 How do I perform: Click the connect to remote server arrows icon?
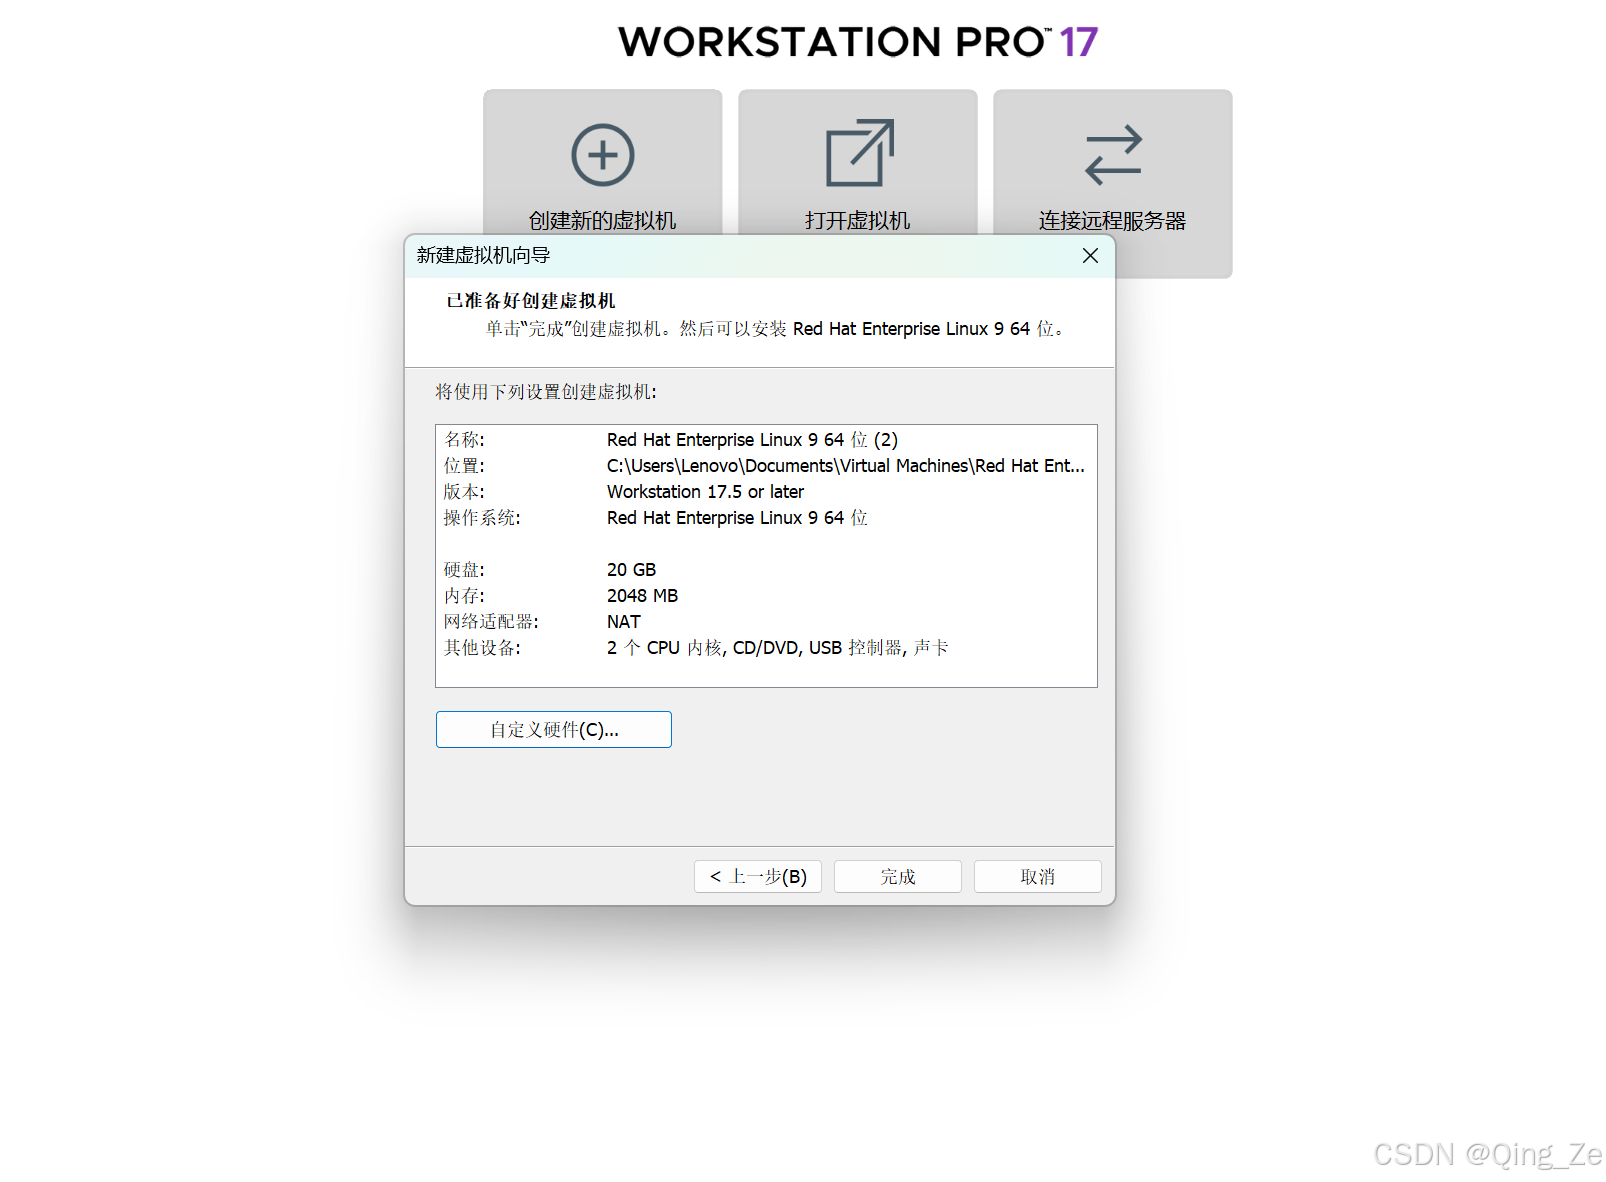click(x=1113, y=154)
